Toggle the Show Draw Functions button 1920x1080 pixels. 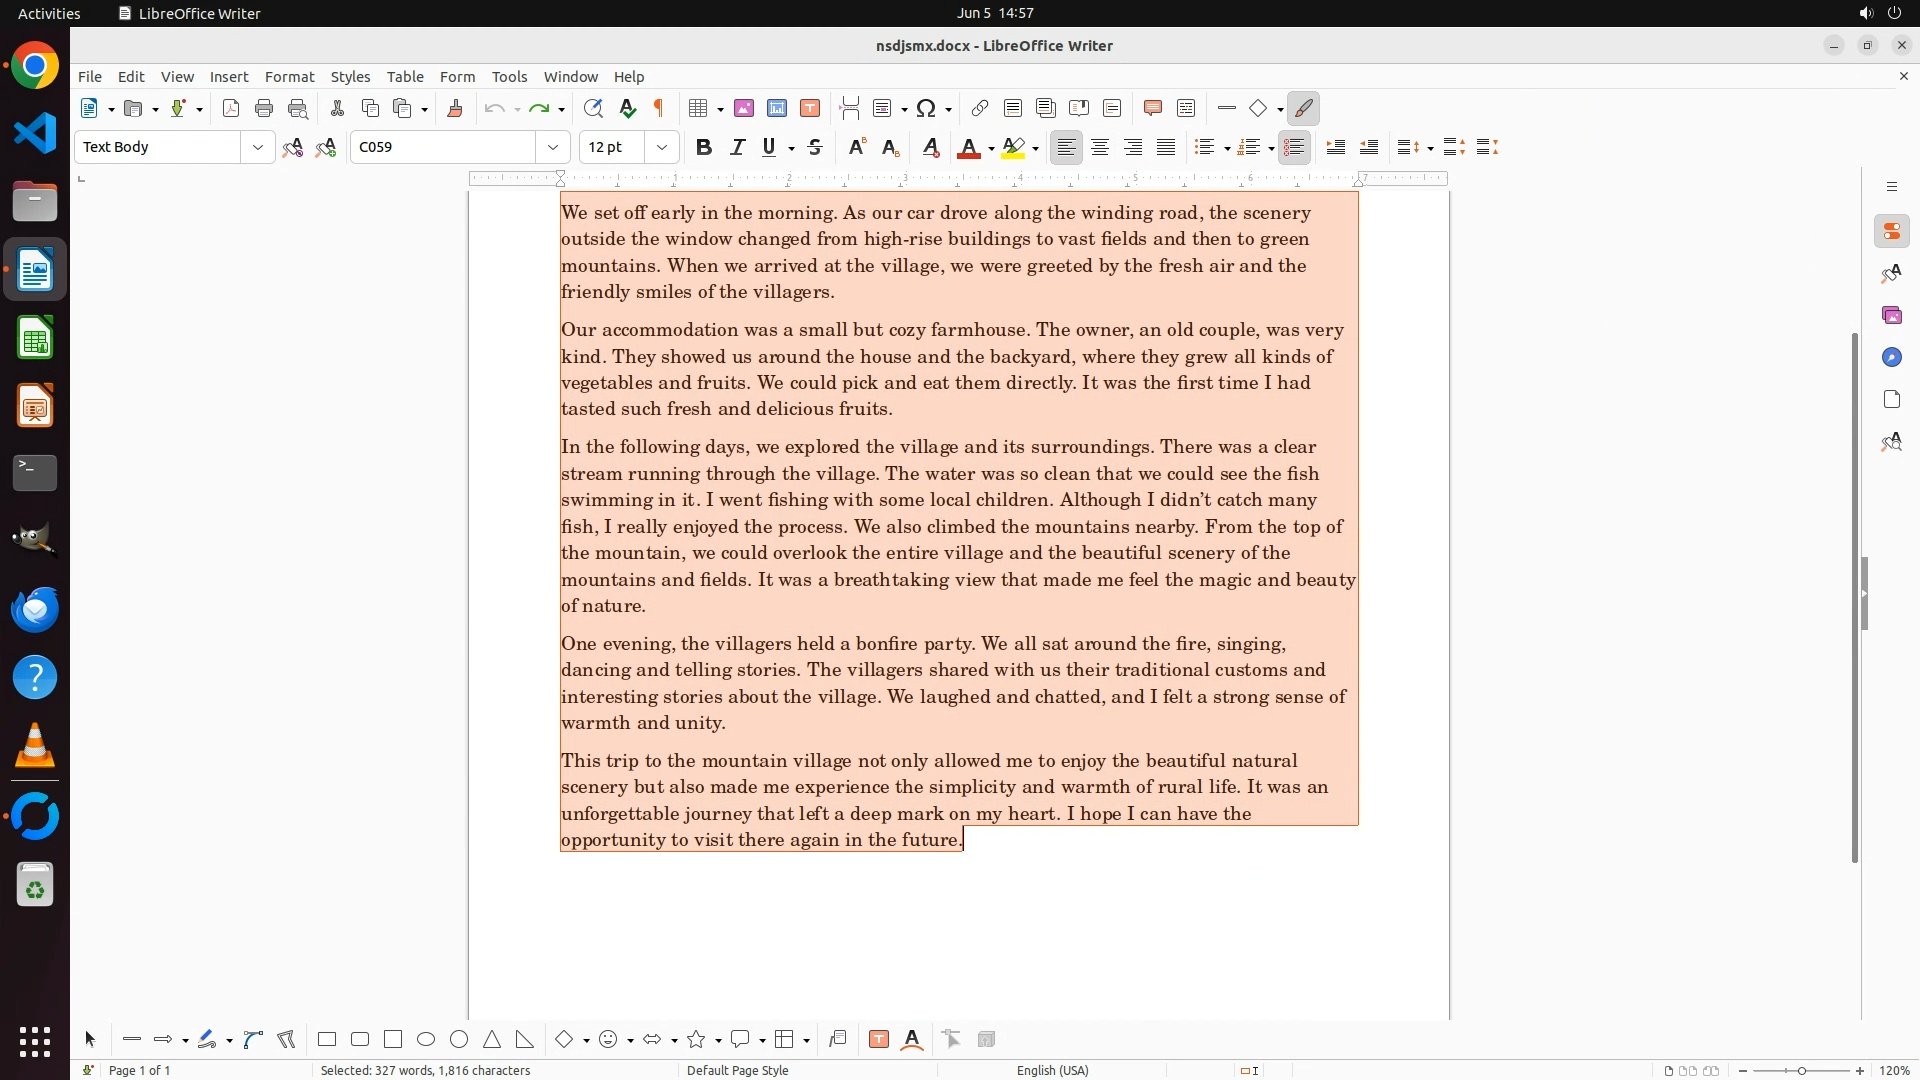coord(1303,109)
